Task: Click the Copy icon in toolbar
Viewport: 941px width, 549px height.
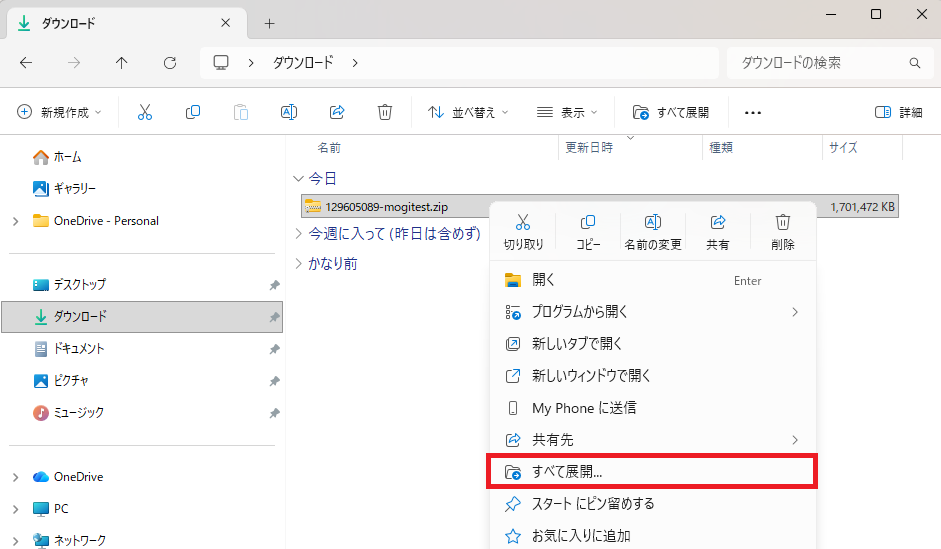Action: (193, 112)
